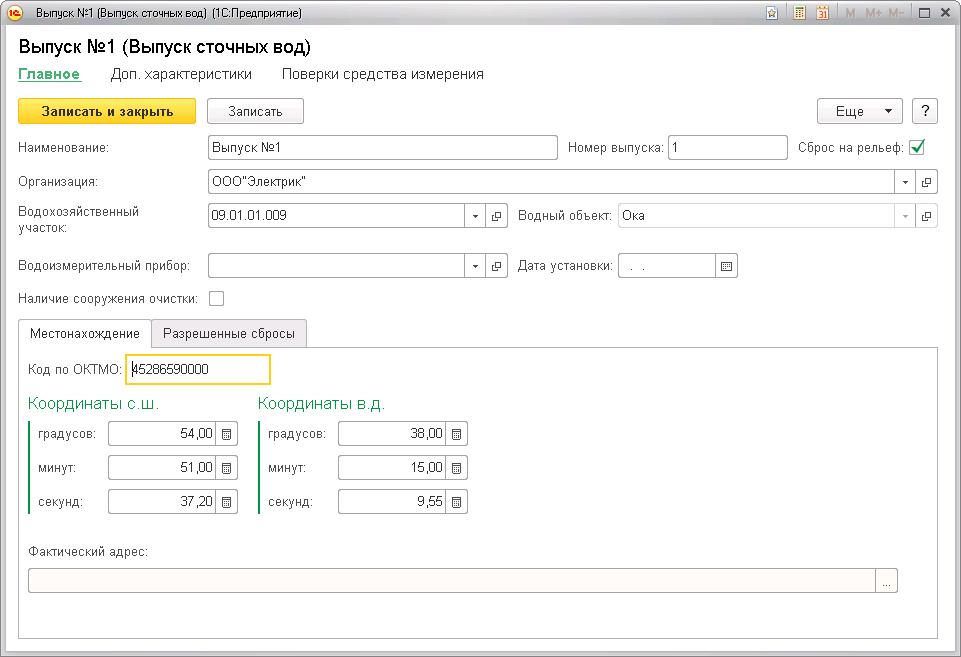Click the с.ш. градусов field 54,00
961x657 pixels.
point(162,434)
